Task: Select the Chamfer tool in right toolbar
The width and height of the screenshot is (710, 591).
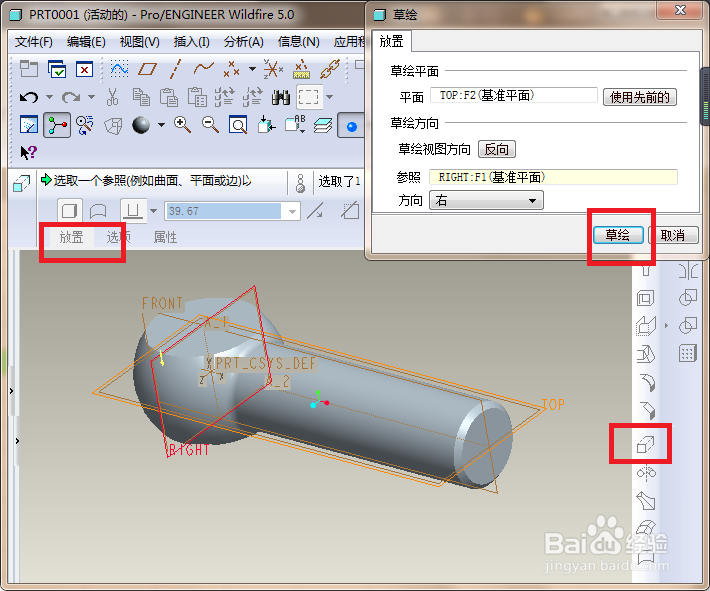Action: click(x=647, y=411)
